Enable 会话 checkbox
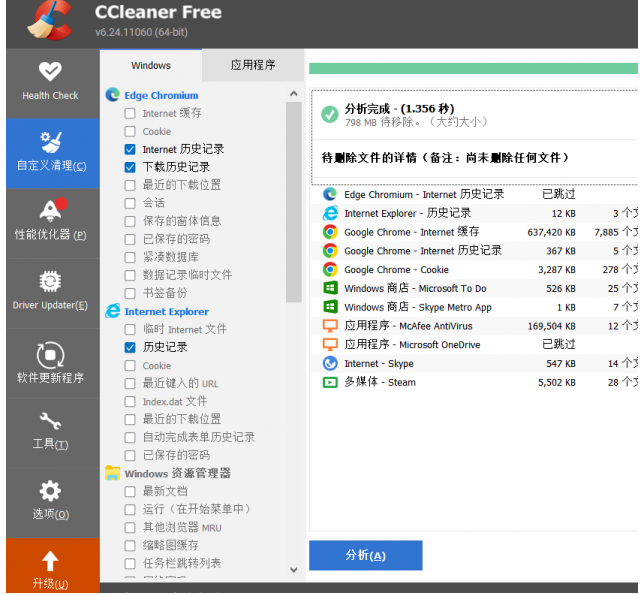This screenshot has width=640, height=595. 130,203
